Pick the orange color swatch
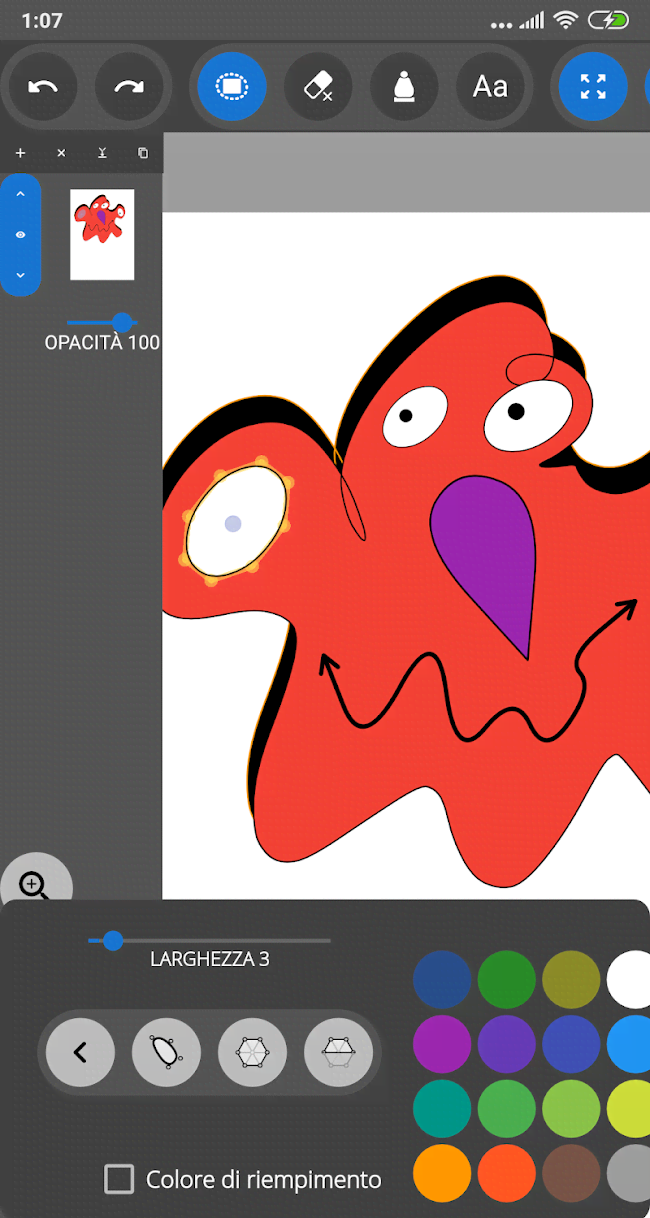 point(442,1173)
